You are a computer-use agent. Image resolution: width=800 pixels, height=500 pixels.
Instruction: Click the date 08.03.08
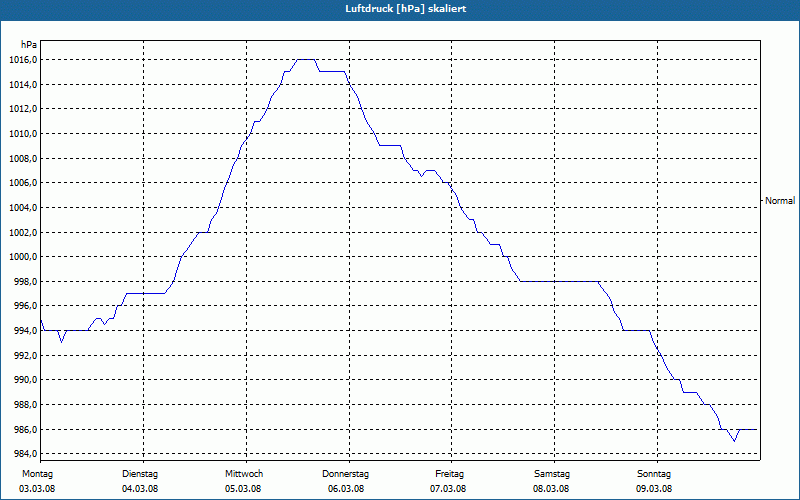coord(551,489)
